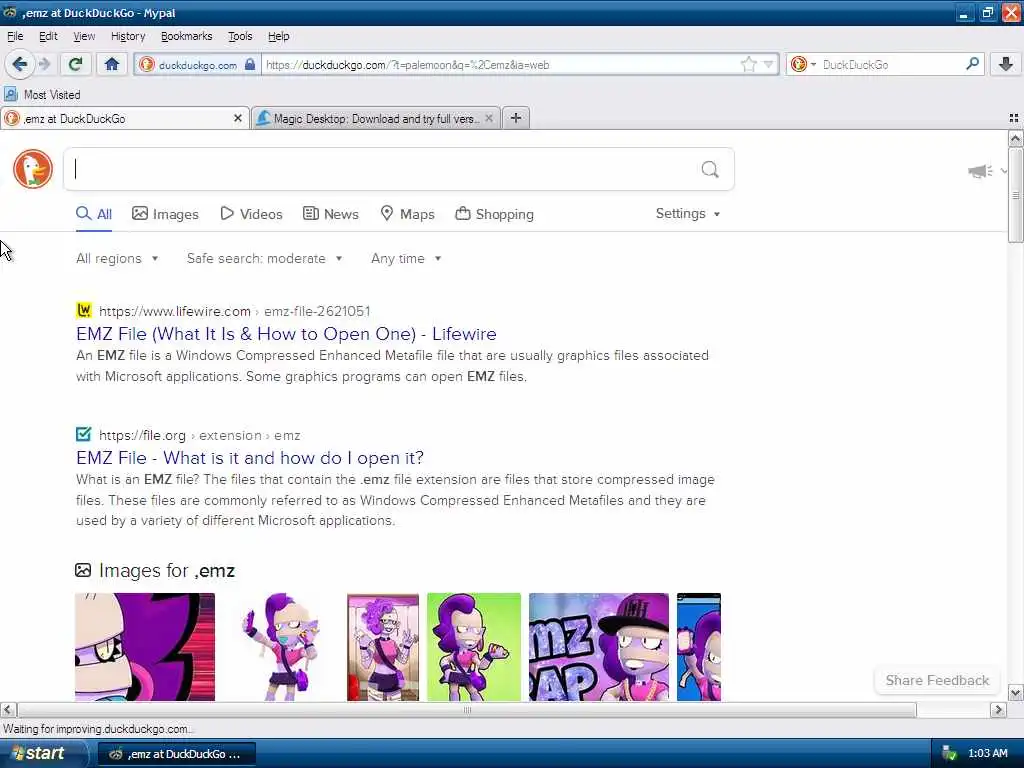
Task: Select the ',emz at DuckDuckGo' tab
Action: point(124,118)
